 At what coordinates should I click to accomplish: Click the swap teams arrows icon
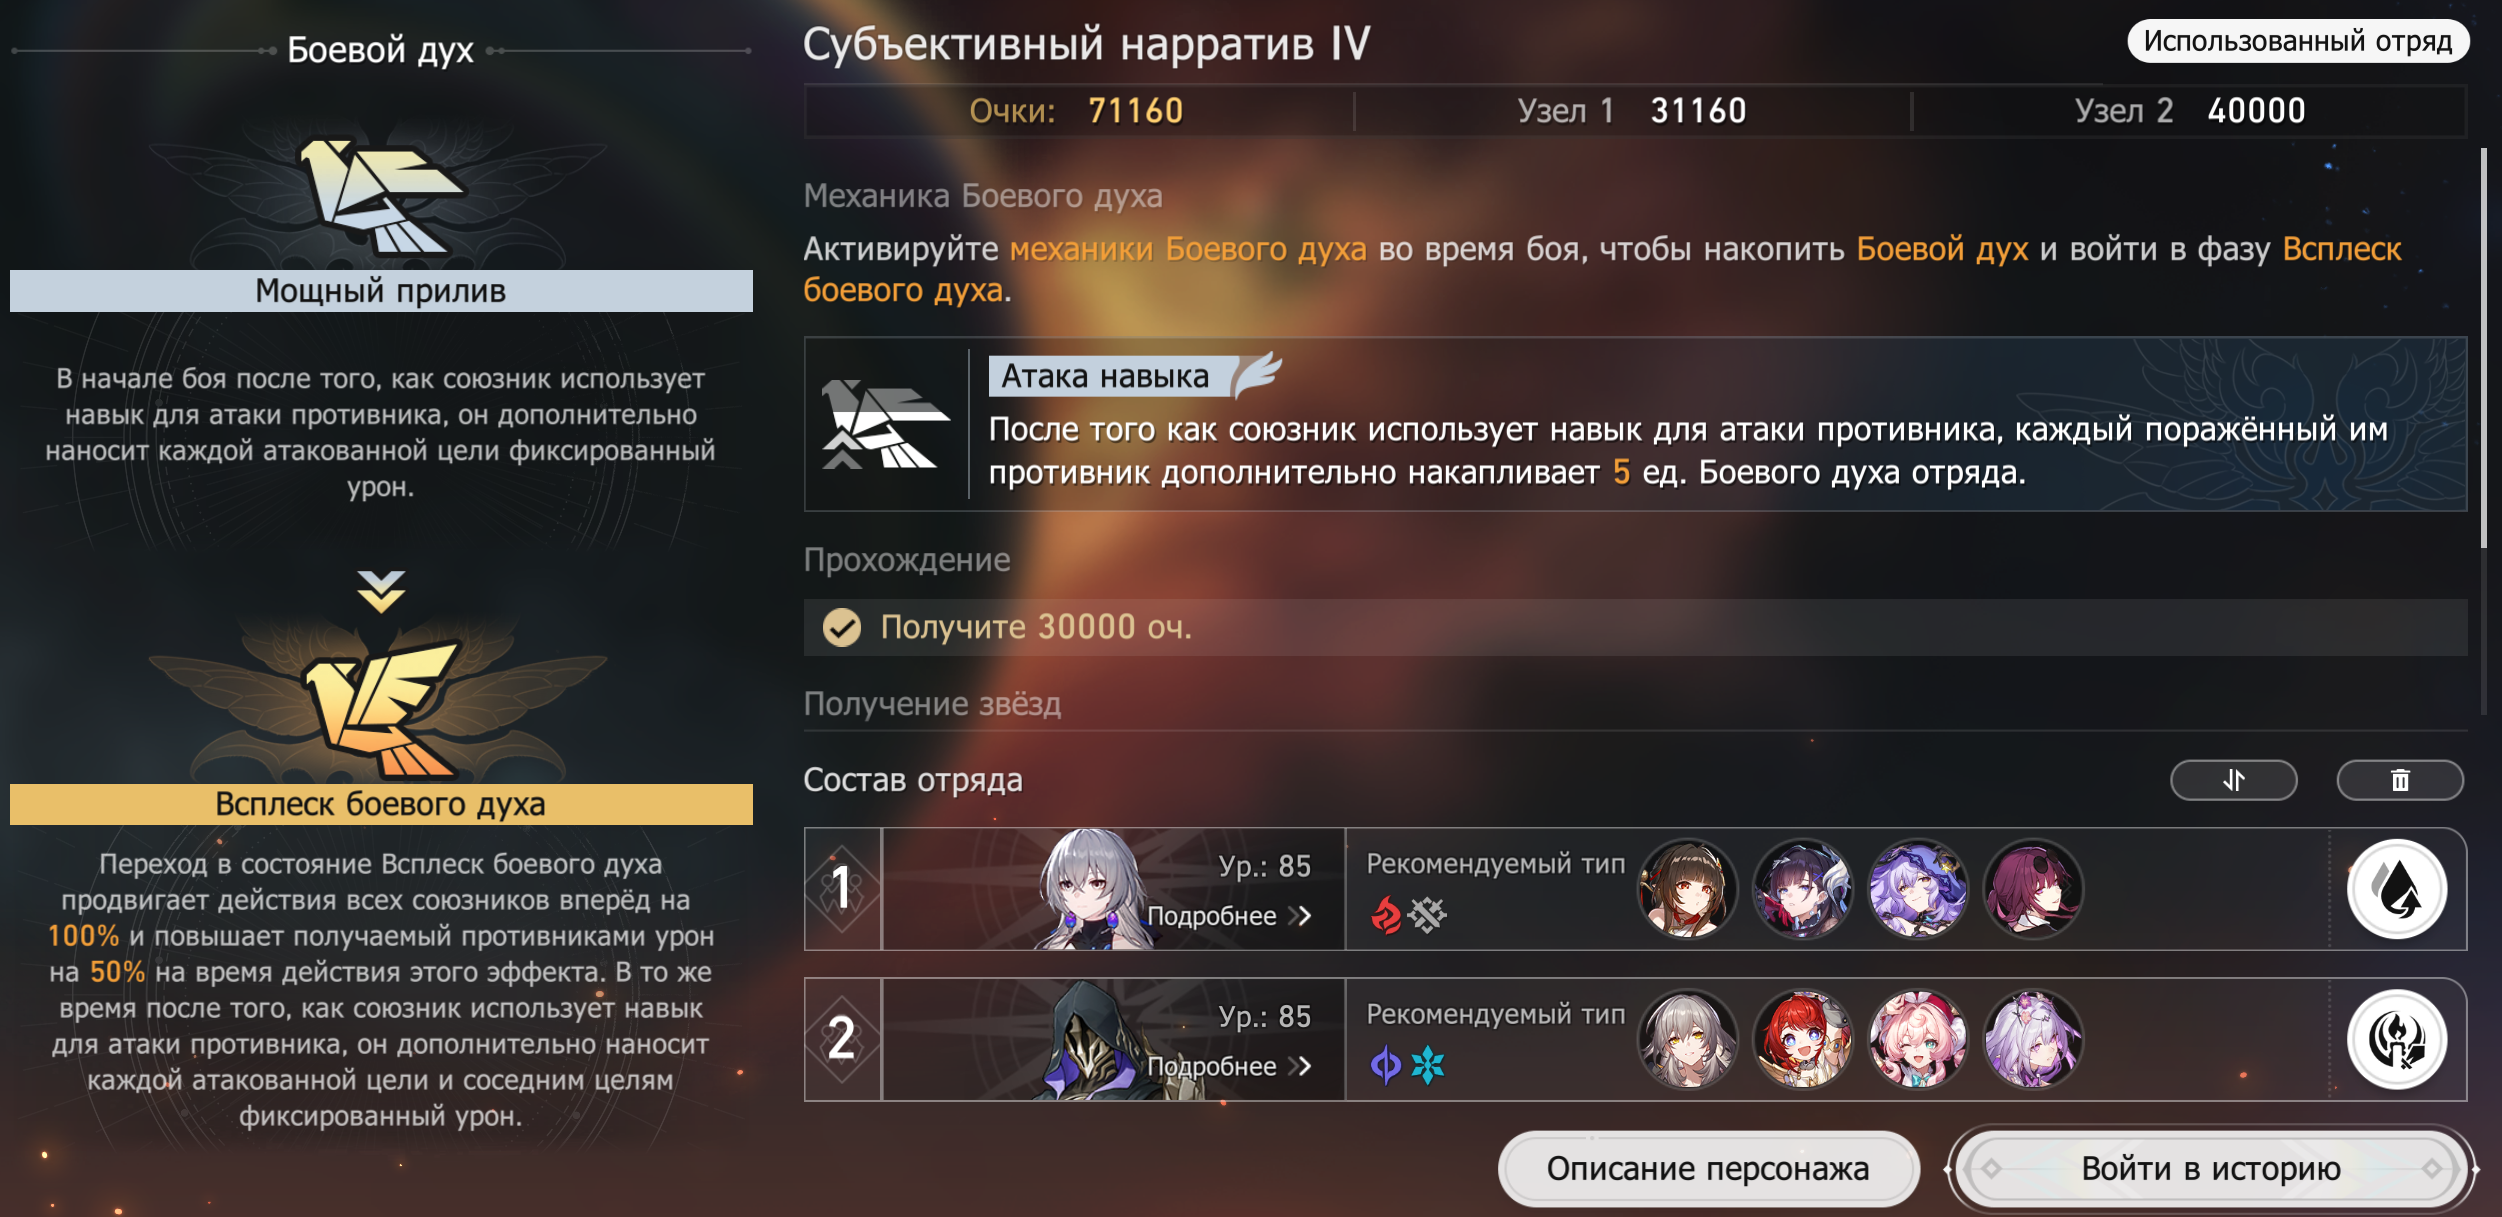(2233, 780)
